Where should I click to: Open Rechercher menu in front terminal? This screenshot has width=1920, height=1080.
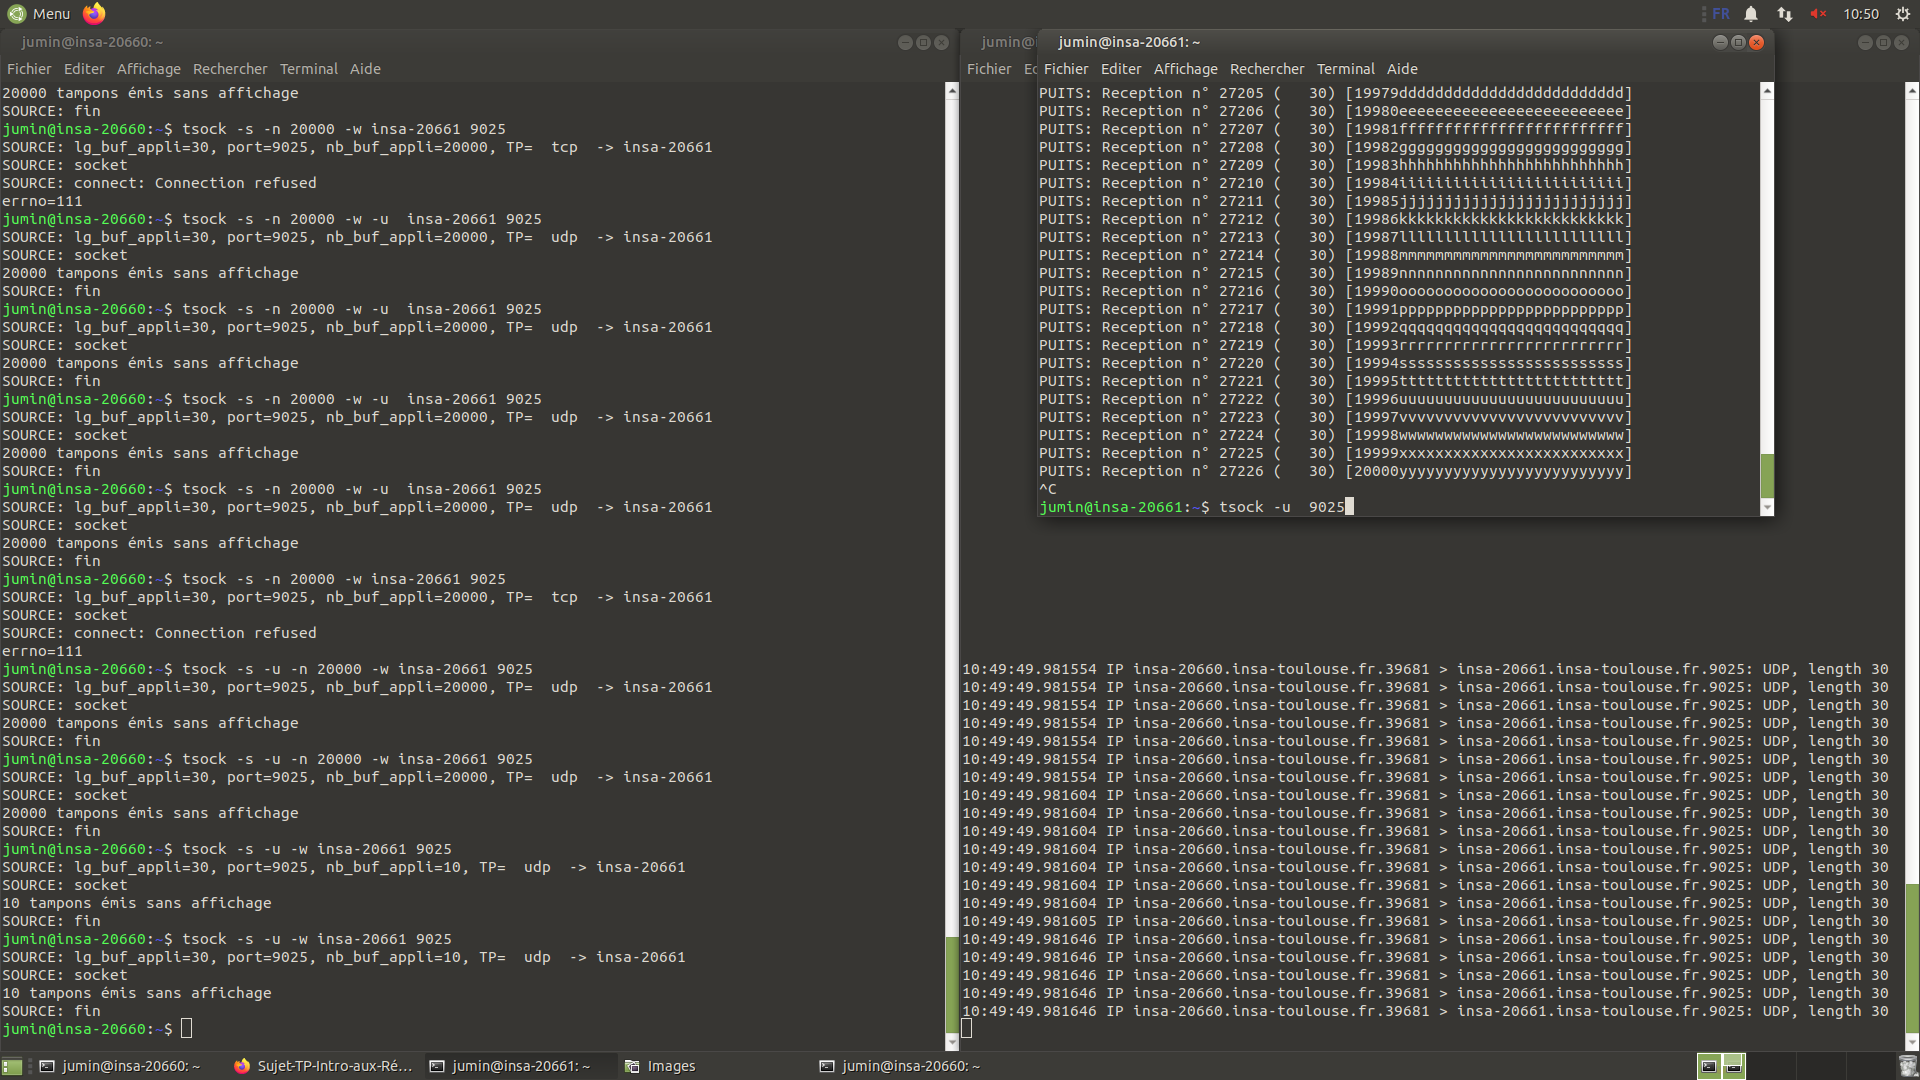point(1266,69)
